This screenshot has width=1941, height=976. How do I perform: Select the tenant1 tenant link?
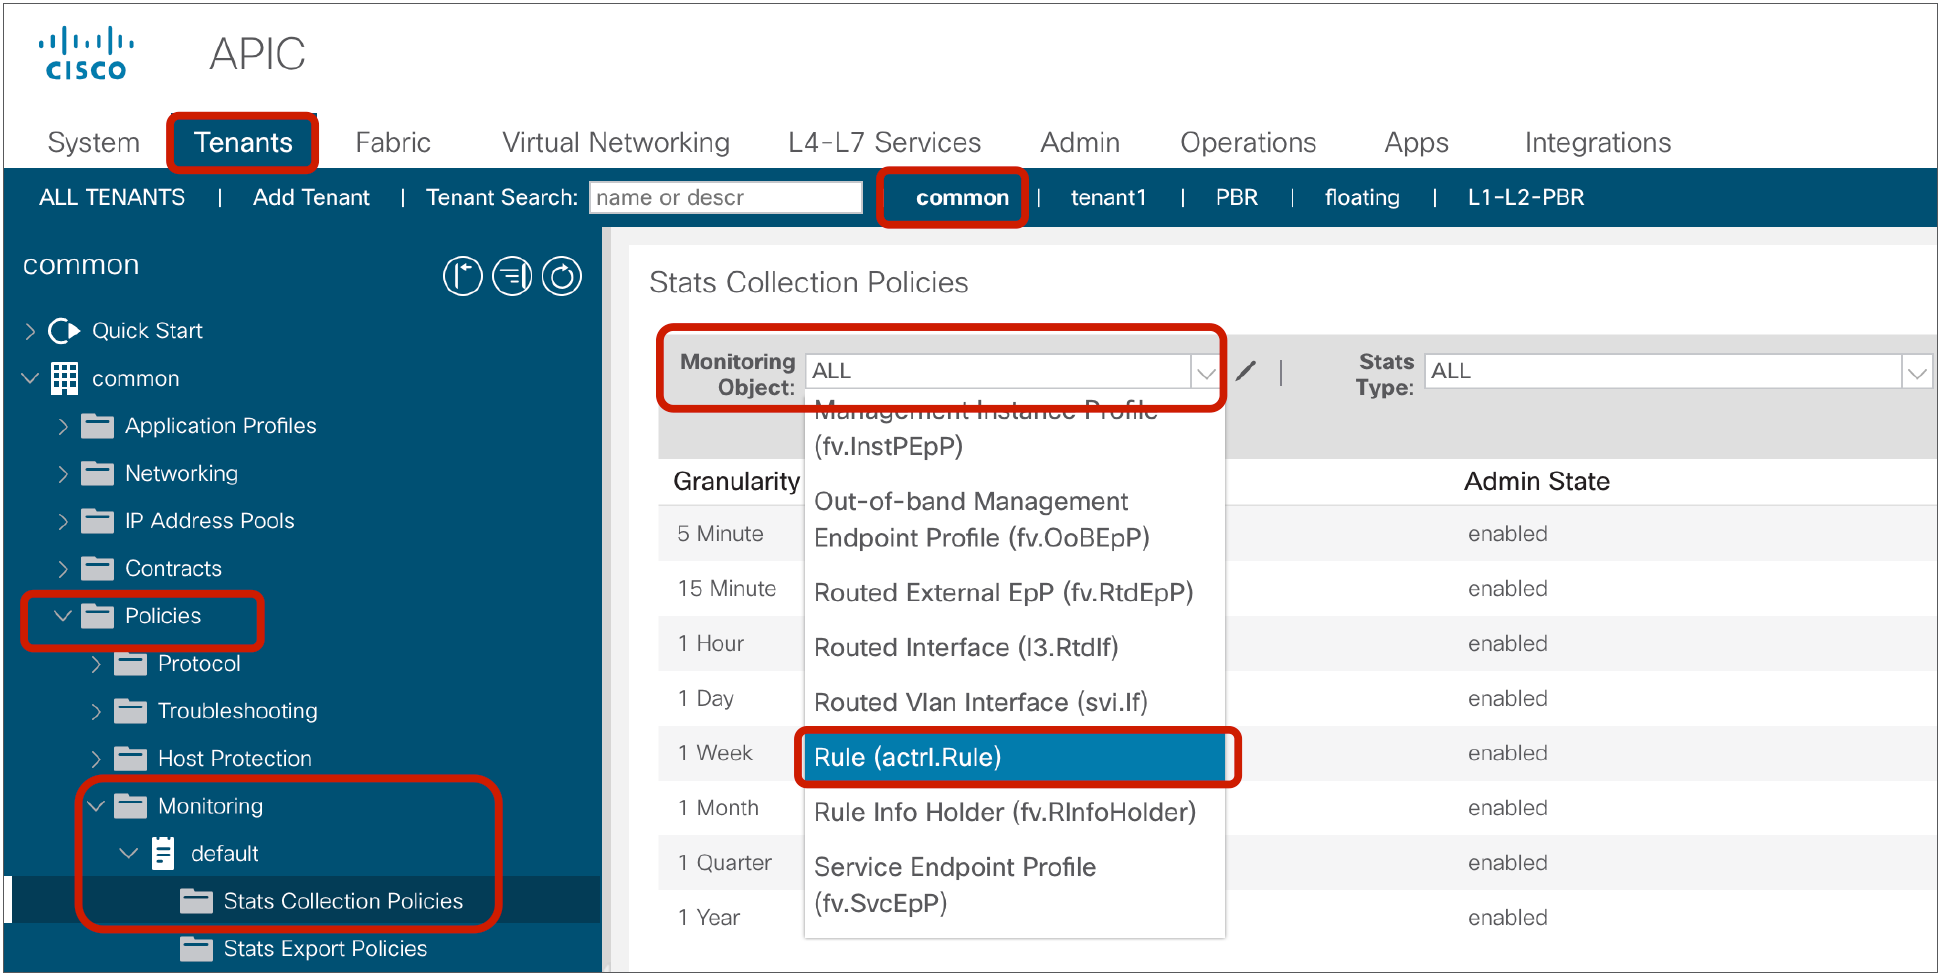pyautogui.click(x=1108, y=198)
